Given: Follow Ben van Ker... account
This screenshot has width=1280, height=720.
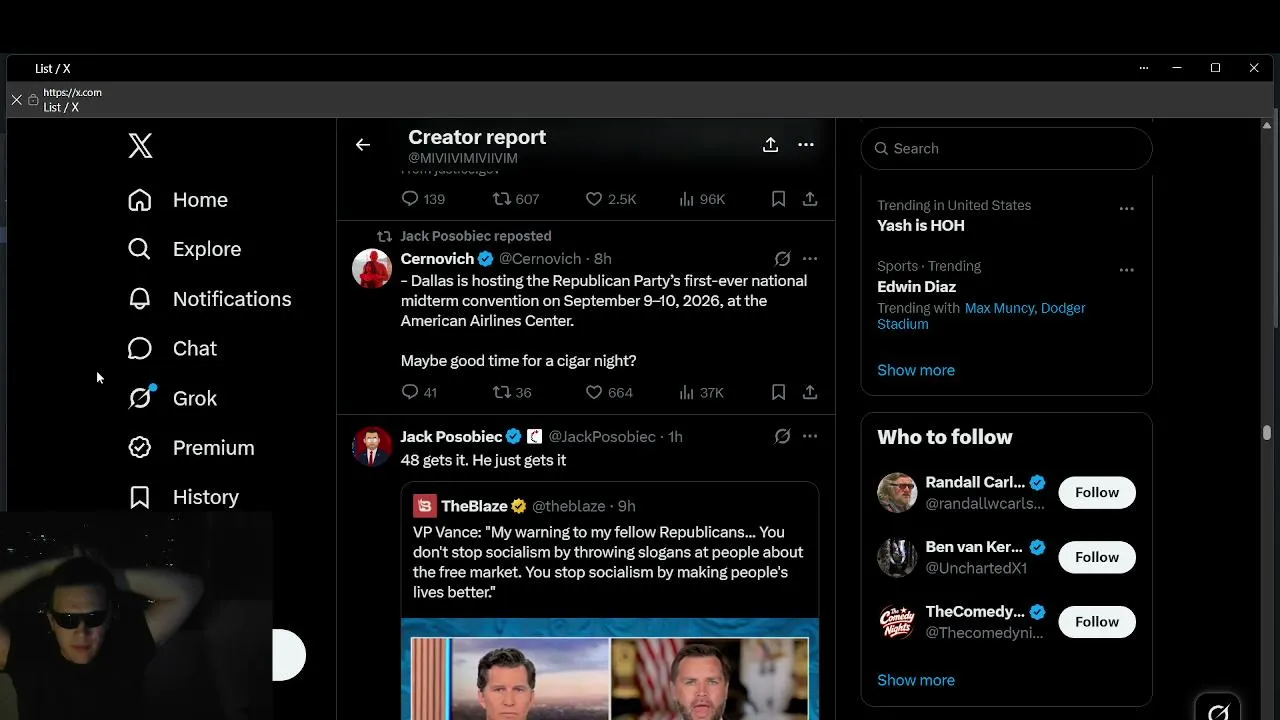Looking at the screenshot, I should coord(1097,557).
